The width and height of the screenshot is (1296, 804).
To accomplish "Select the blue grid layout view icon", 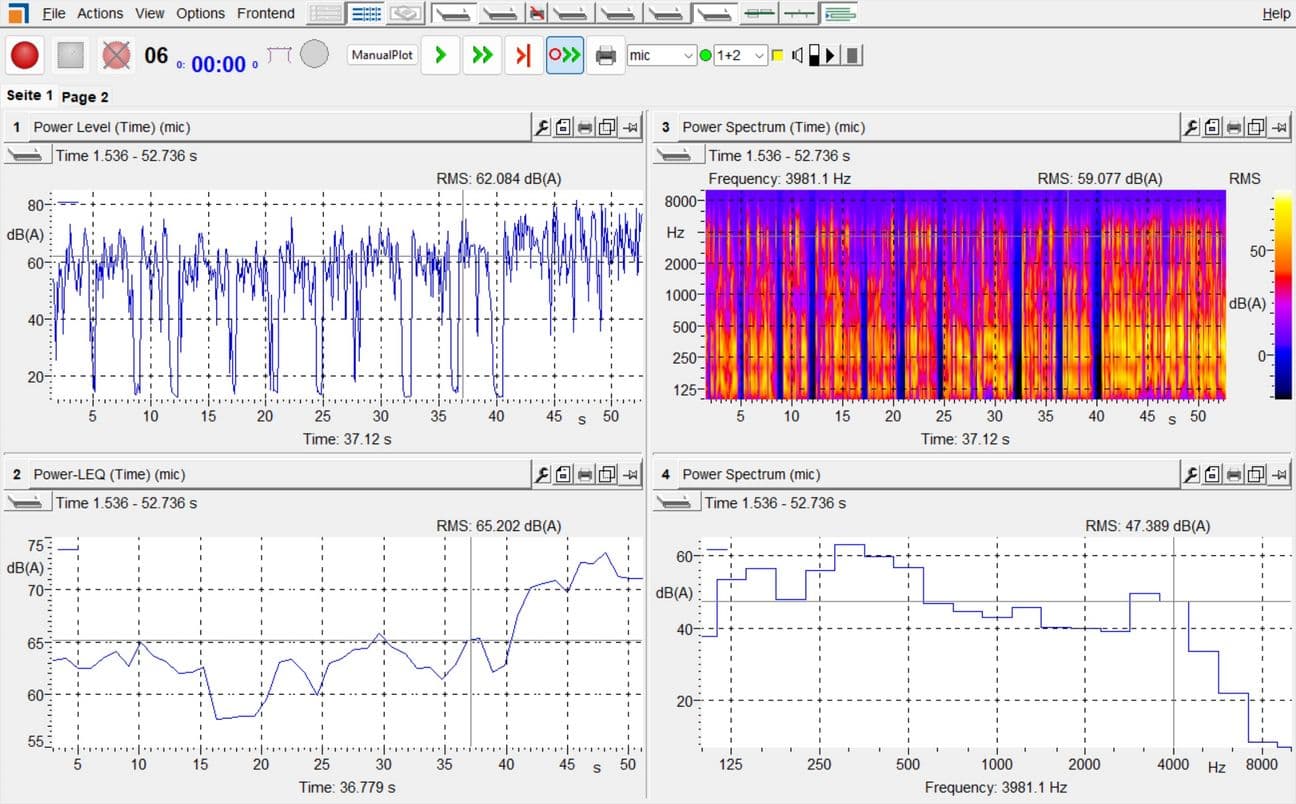I will [366, 13].
